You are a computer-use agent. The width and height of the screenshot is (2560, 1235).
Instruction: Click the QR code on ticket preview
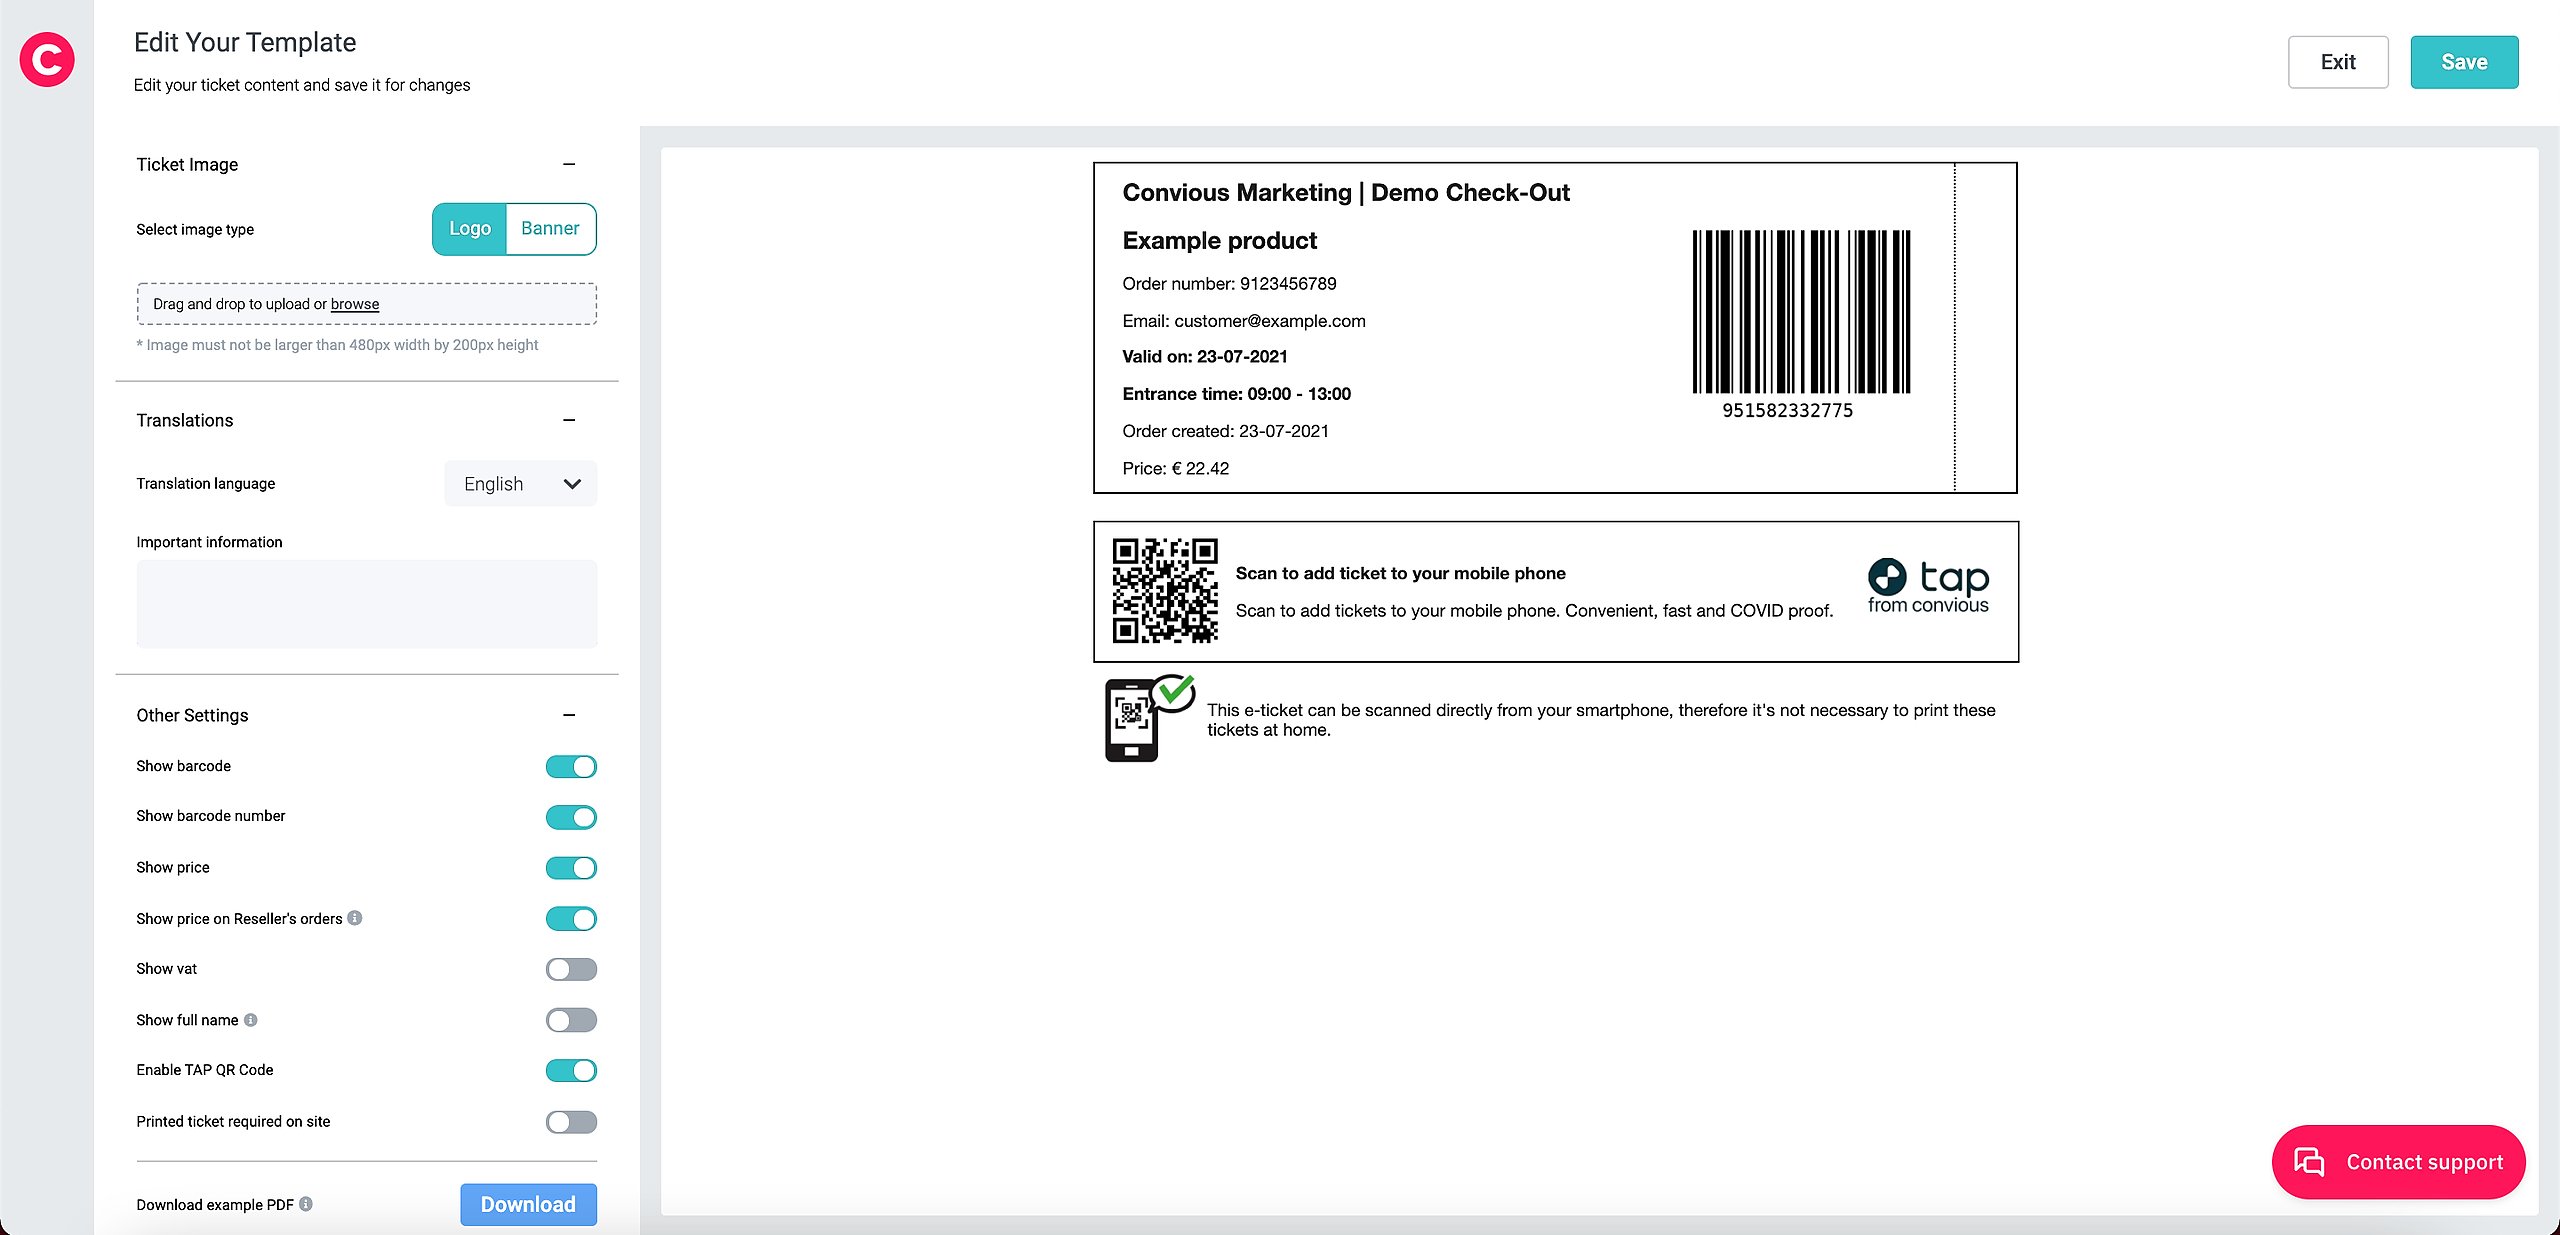pos(1165,590)
